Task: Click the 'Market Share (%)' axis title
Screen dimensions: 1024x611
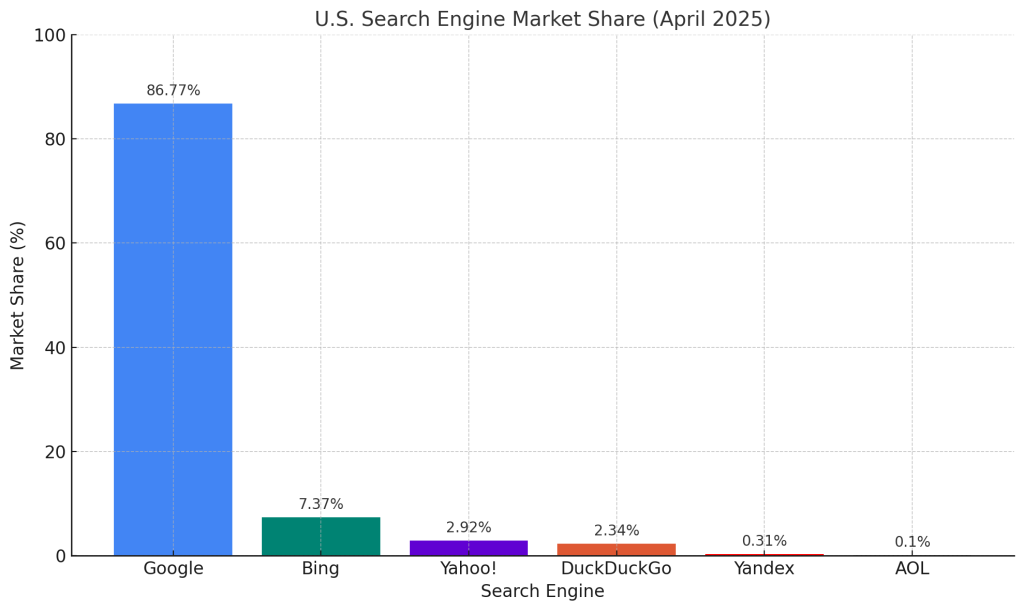Action: (x=18, y=296)
